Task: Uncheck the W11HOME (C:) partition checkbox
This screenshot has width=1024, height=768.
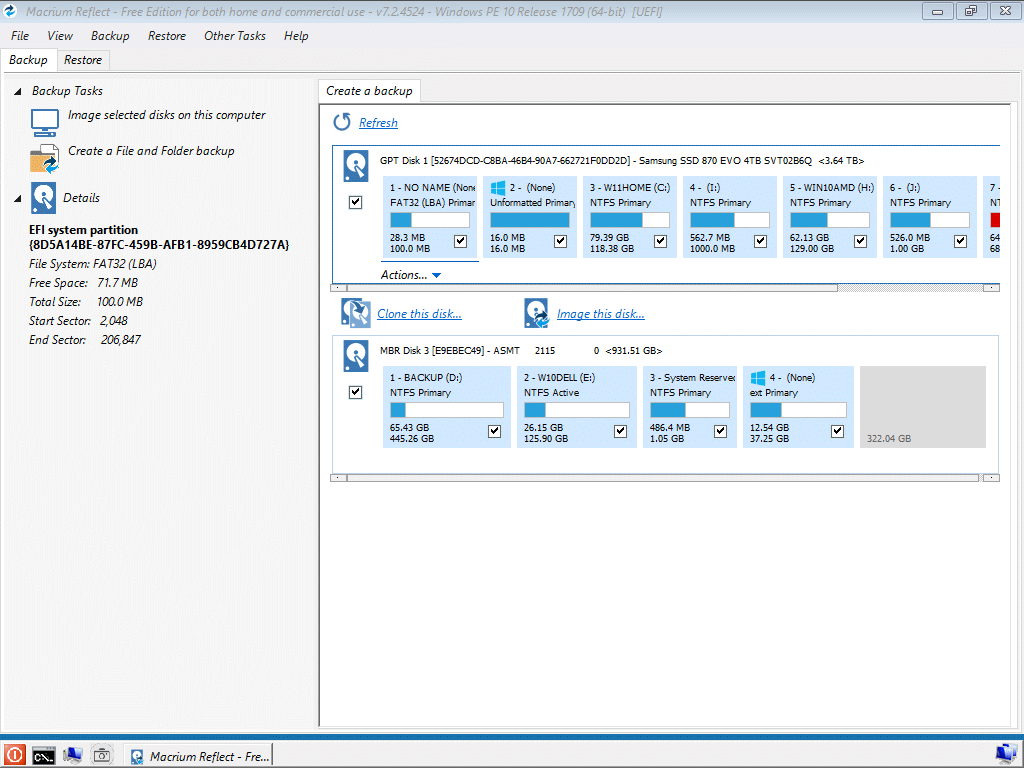Action: 660,242
